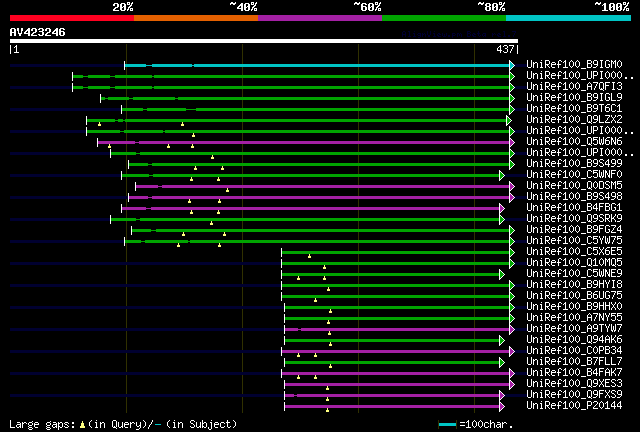Select the UniRef100_B9IGL9 hit label
The image size is (640, 432).
tap(574, 98)
